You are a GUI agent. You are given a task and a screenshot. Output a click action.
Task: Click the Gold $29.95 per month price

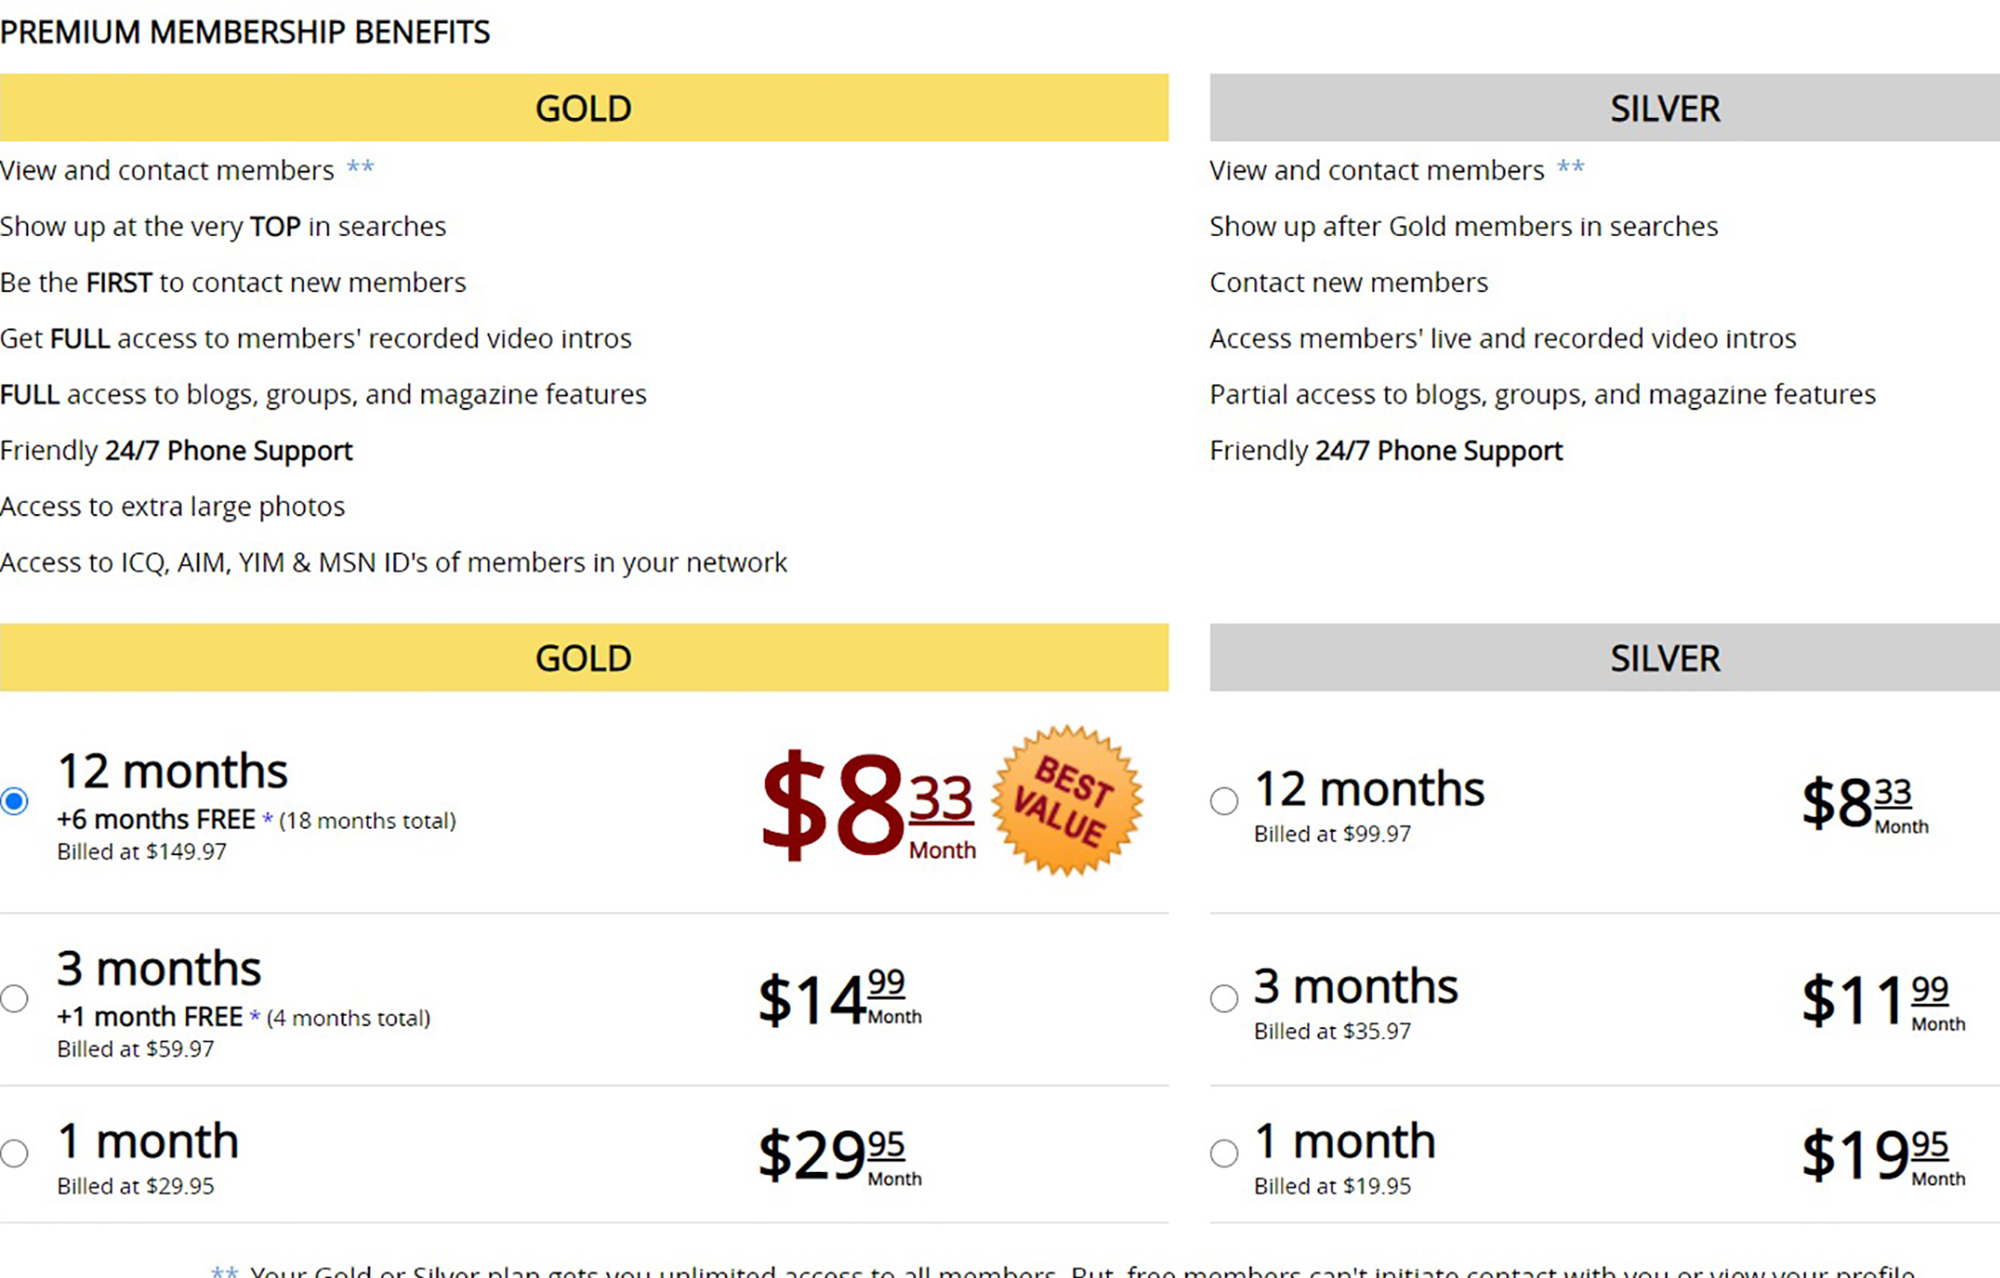[840, 1156]
